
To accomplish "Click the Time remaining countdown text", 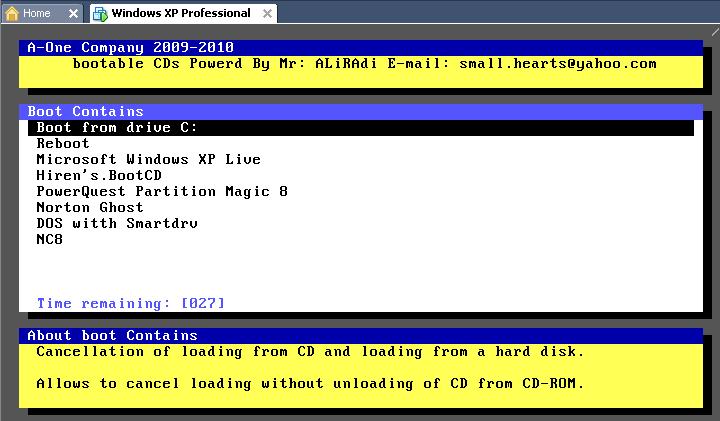I will [x=130, y=303].
